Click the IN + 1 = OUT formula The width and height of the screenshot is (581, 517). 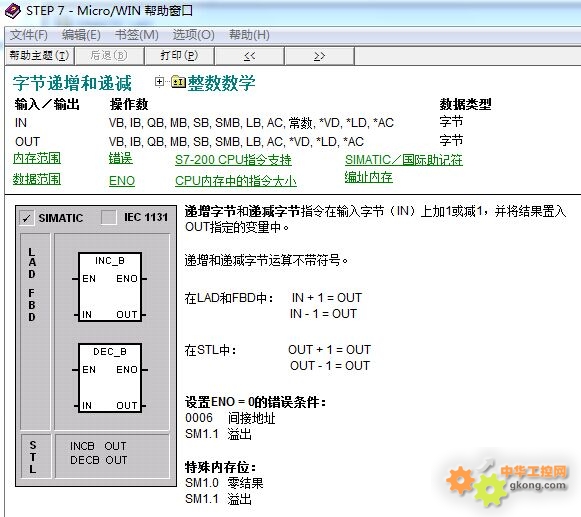[327, 298]
